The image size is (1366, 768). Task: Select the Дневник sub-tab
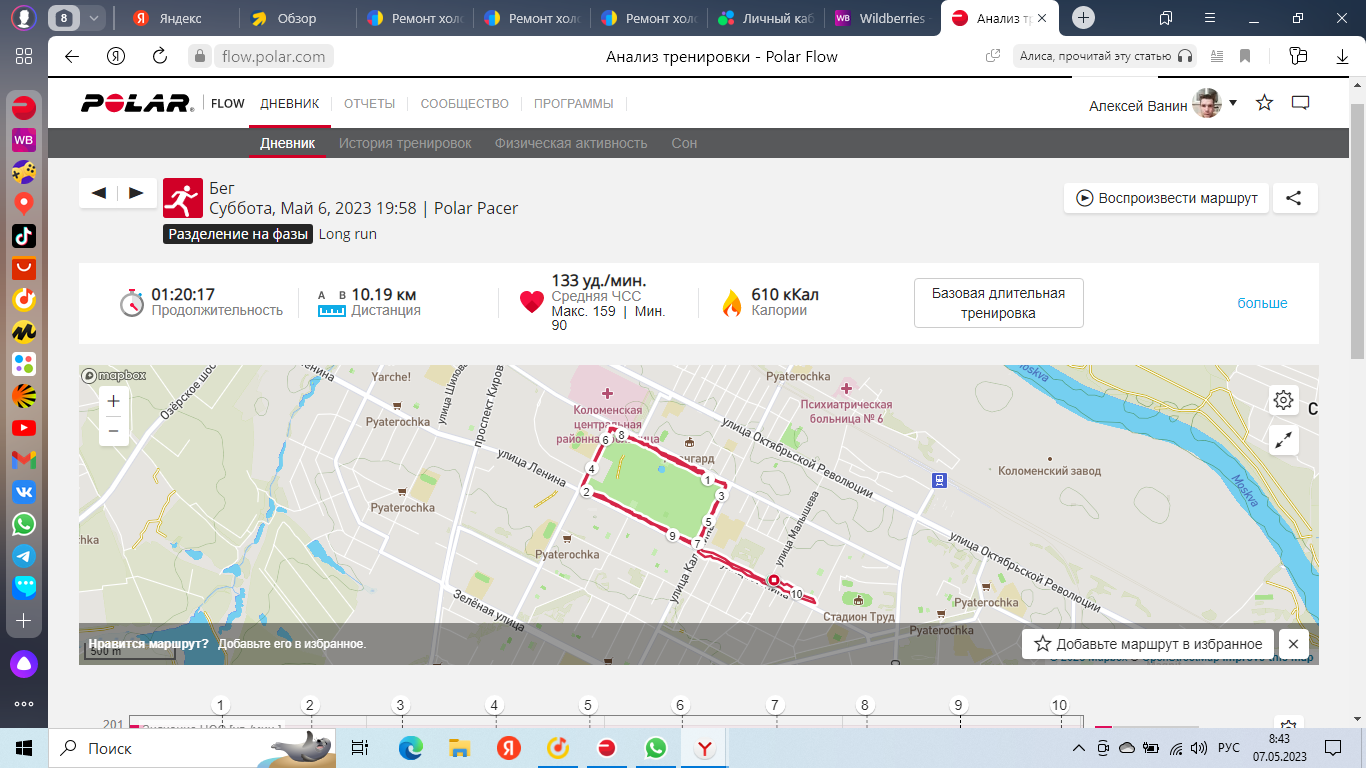288,143
